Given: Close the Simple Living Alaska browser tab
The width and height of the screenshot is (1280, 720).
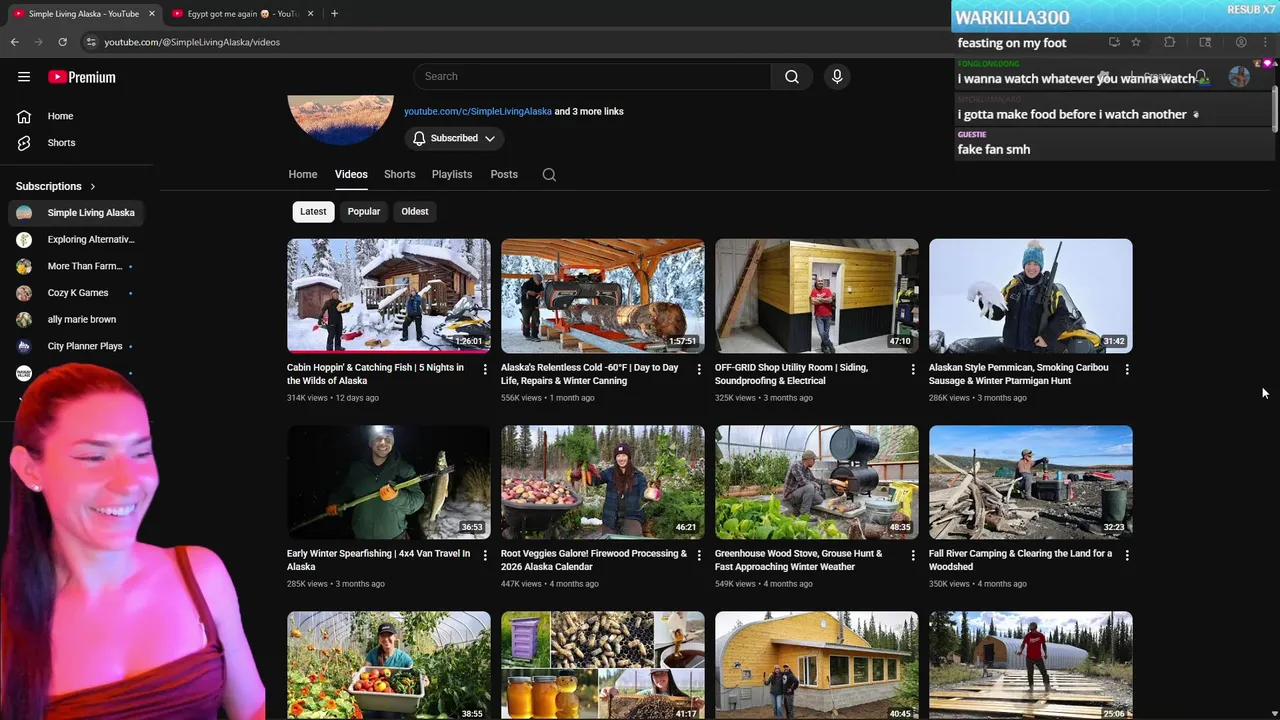Looking at the screenshot, I should point(152,14).
